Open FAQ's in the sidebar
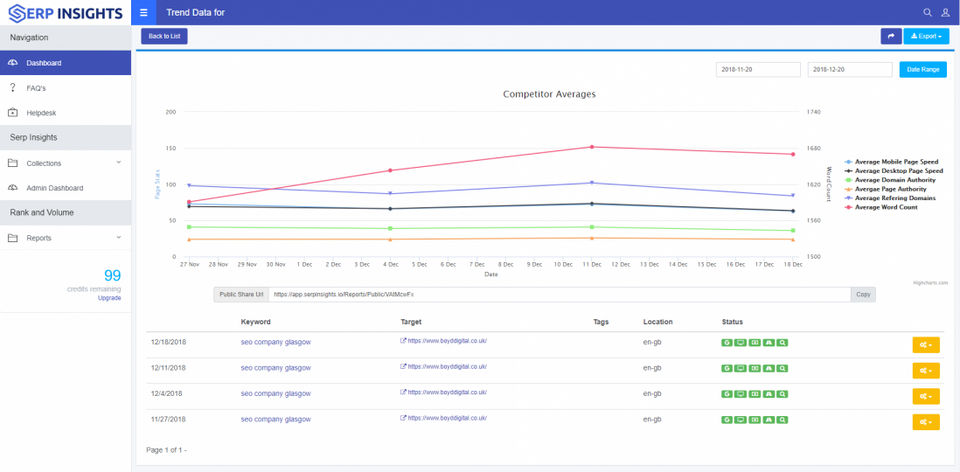Screen dimensions: 960x472 point(66,88)
